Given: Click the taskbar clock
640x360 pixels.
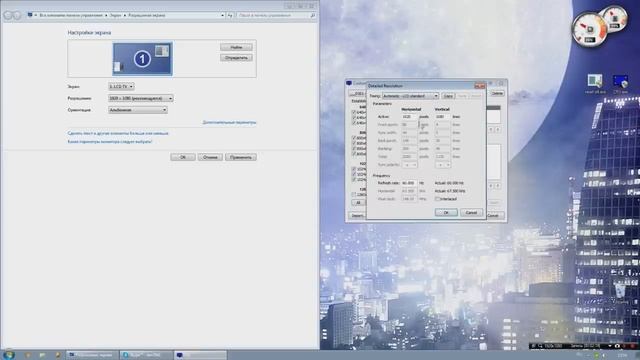Looking at the screenshot, I should tap(623, 356).
